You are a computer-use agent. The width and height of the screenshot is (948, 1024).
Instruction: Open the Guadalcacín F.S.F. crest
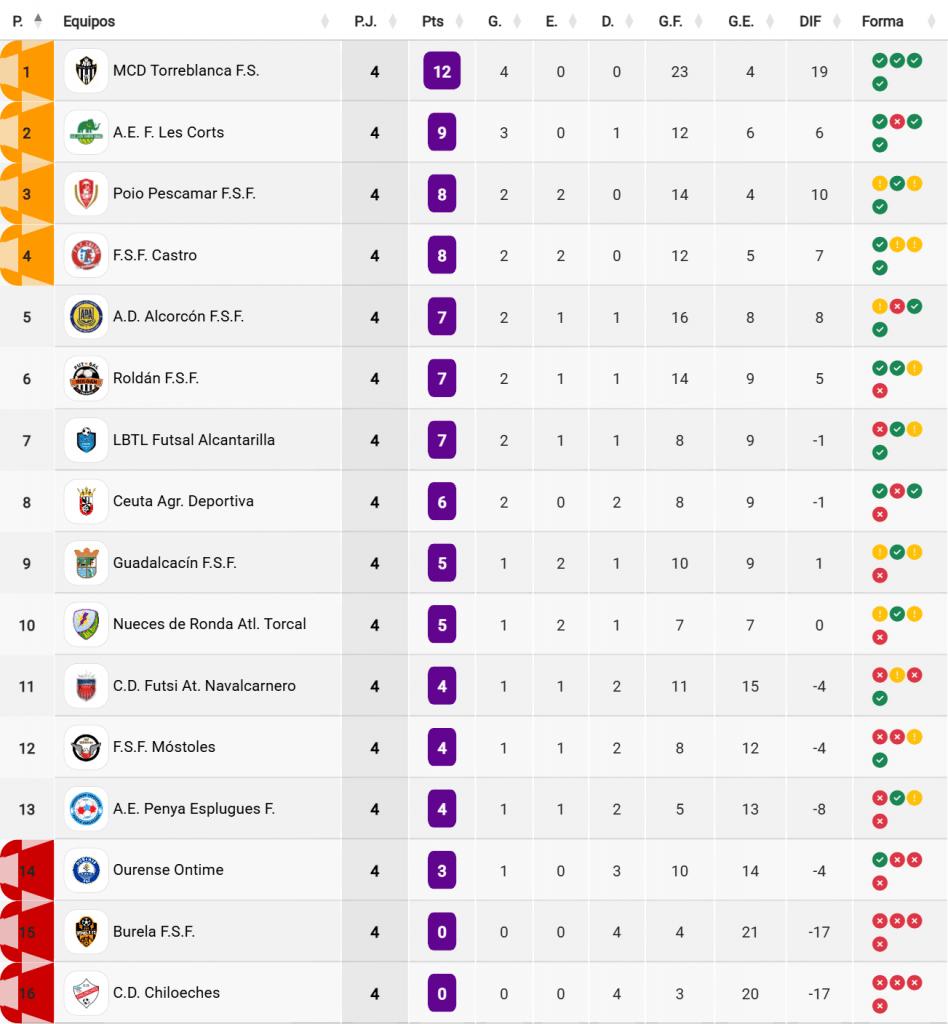click(x=86, y=563)
